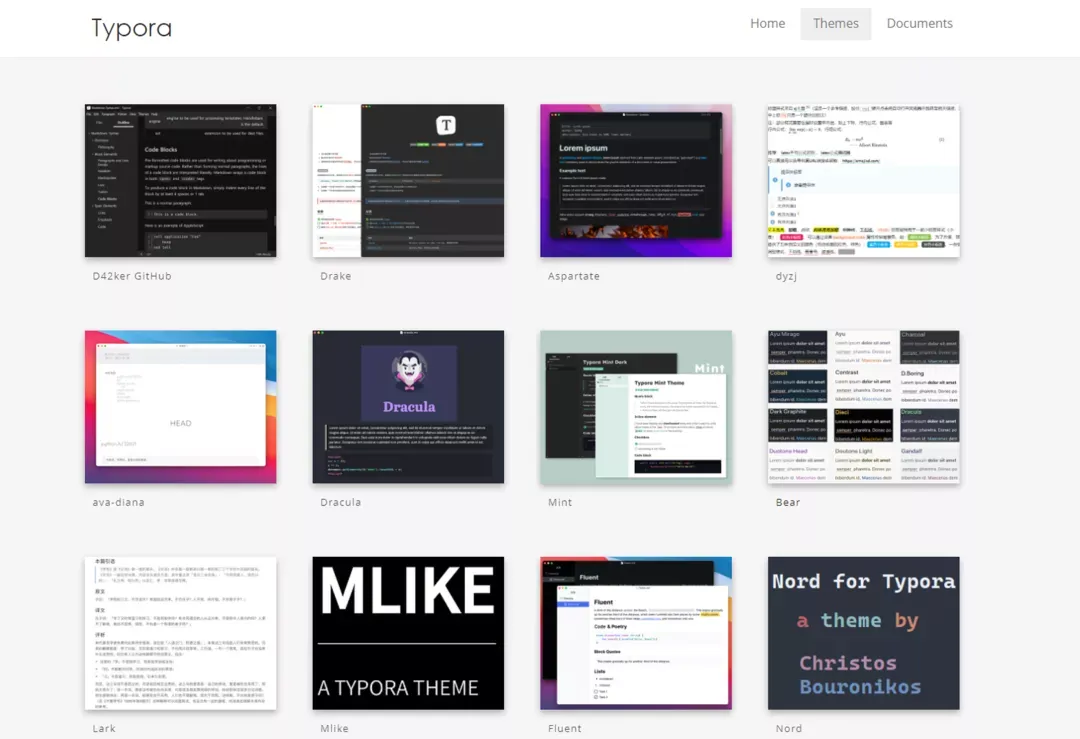Select the Themes navigation tab
This screenshot has height=739, width=1080.
835,24
